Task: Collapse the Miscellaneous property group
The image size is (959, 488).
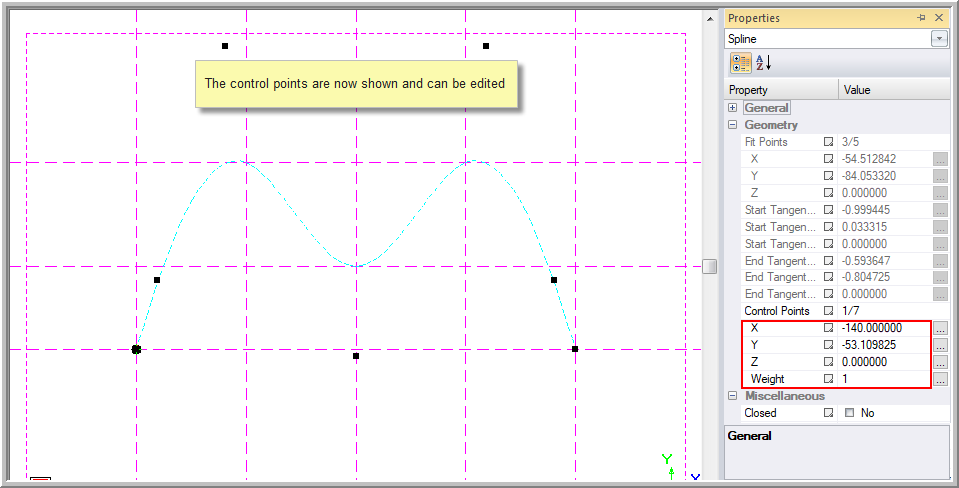Action: point(733,396)
